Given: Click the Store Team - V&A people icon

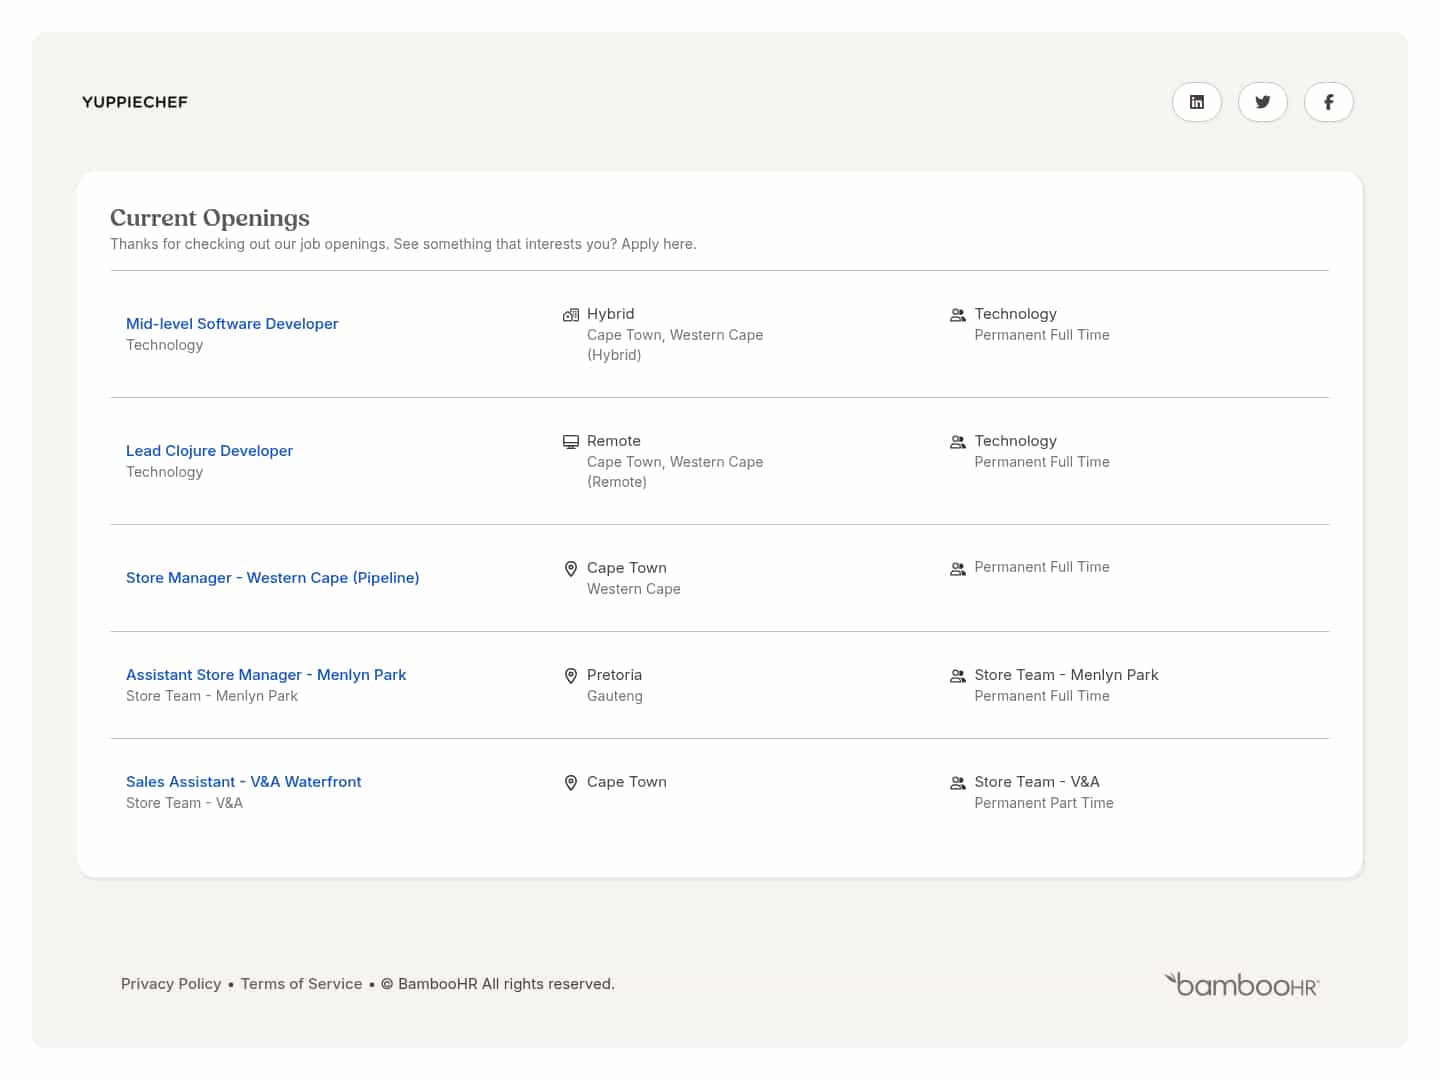Looking at the screenshot, I should 957,783.
